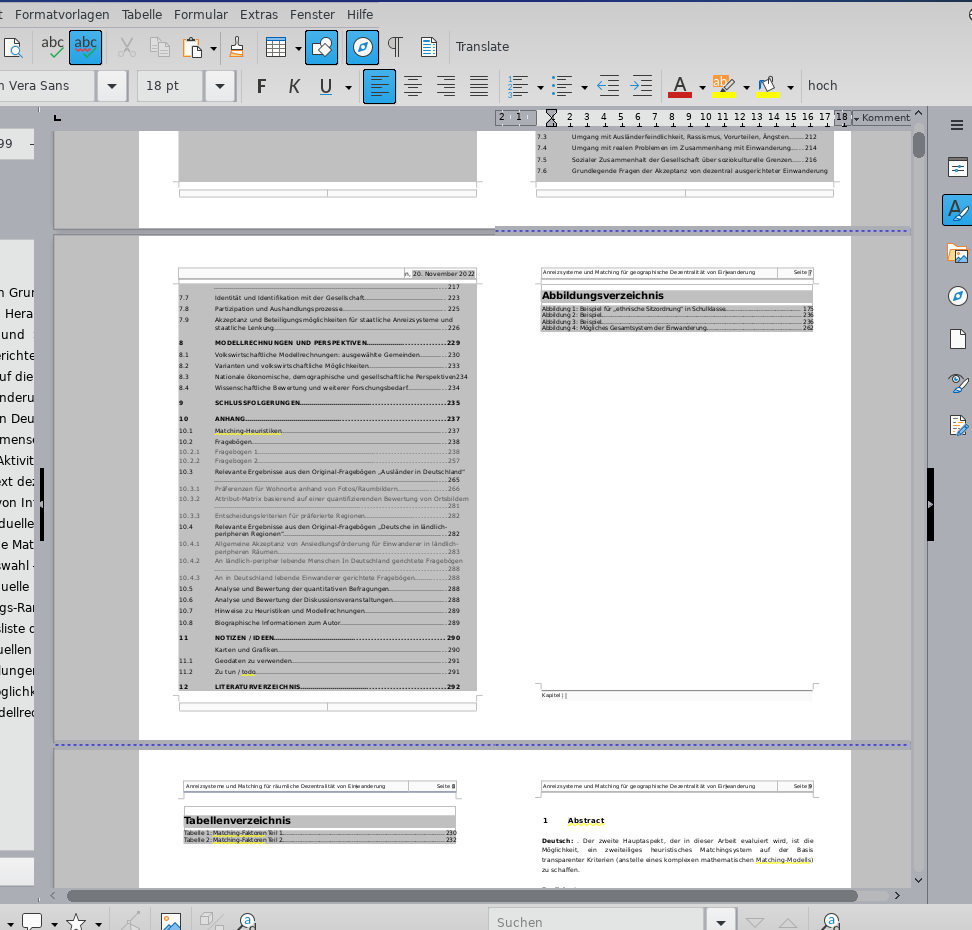
Task: Click the Cut scissors icon
Action: click(x=126, y=48)
